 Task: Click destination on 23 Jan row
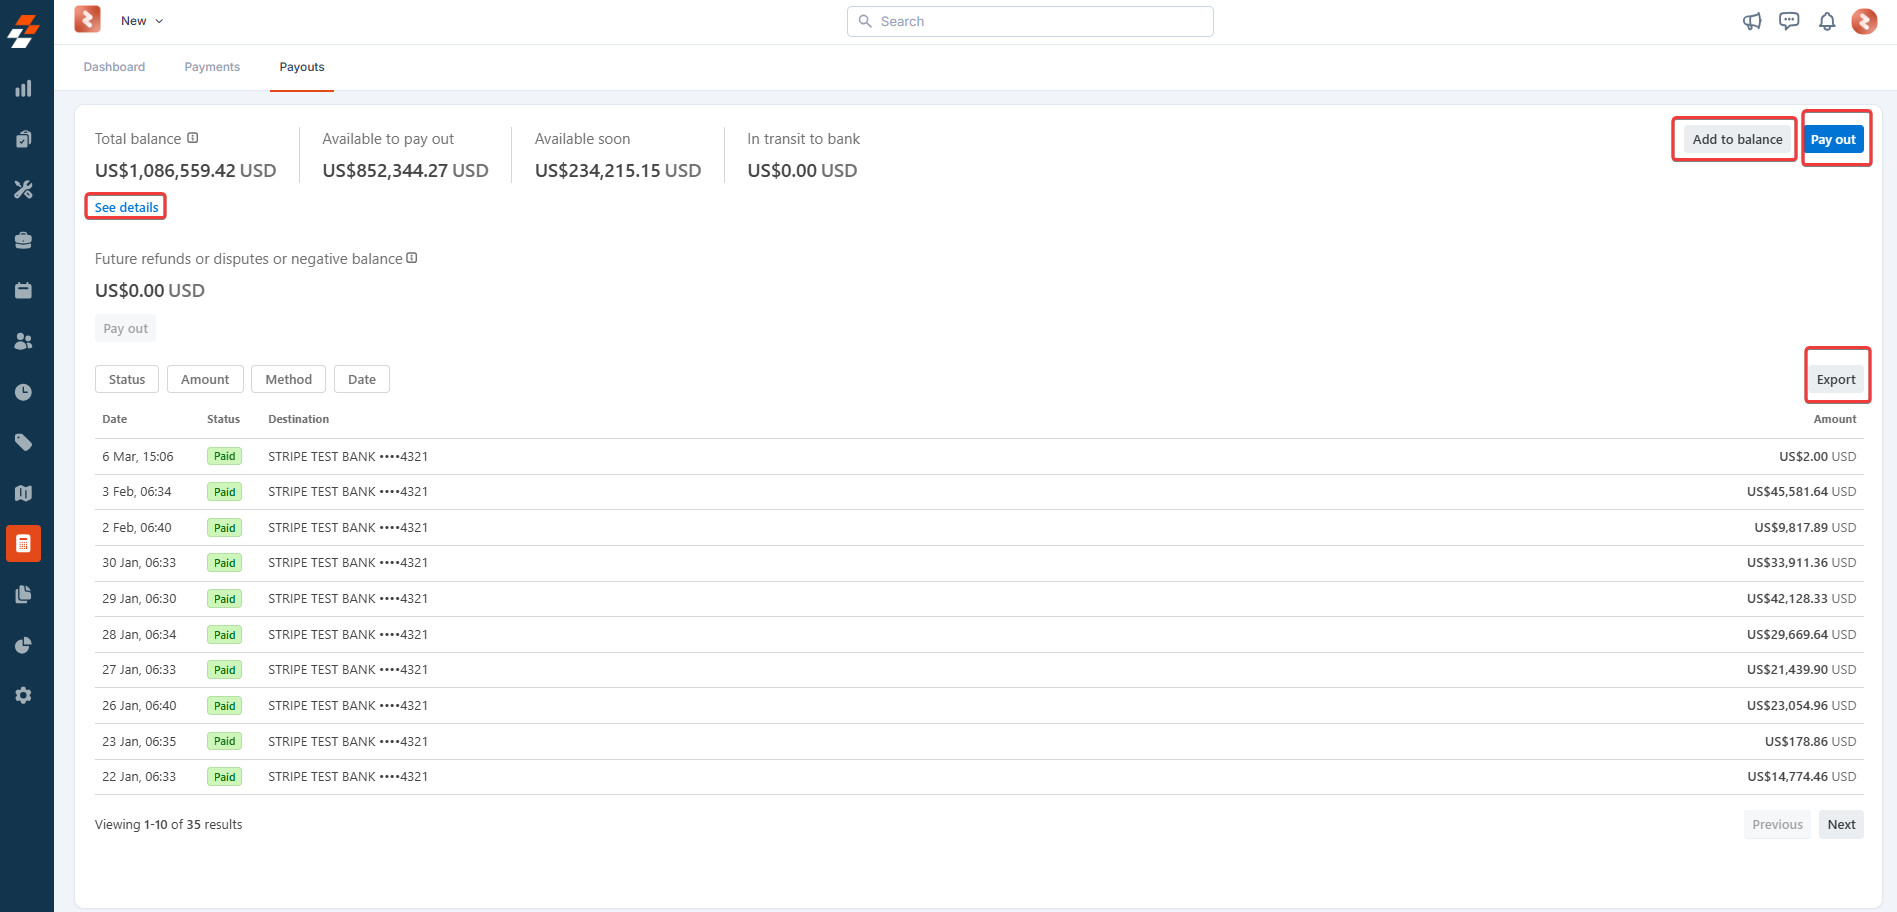(x=348, y=741)
